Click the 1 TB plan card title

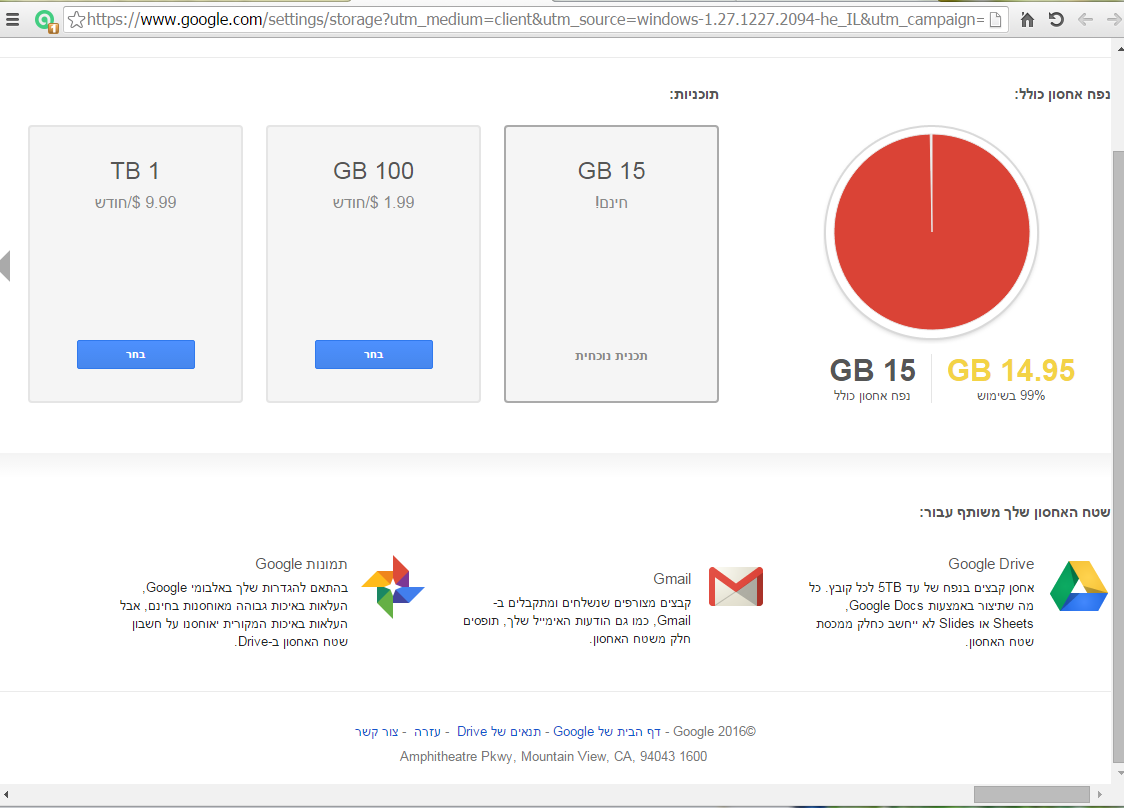pos(135,171)
